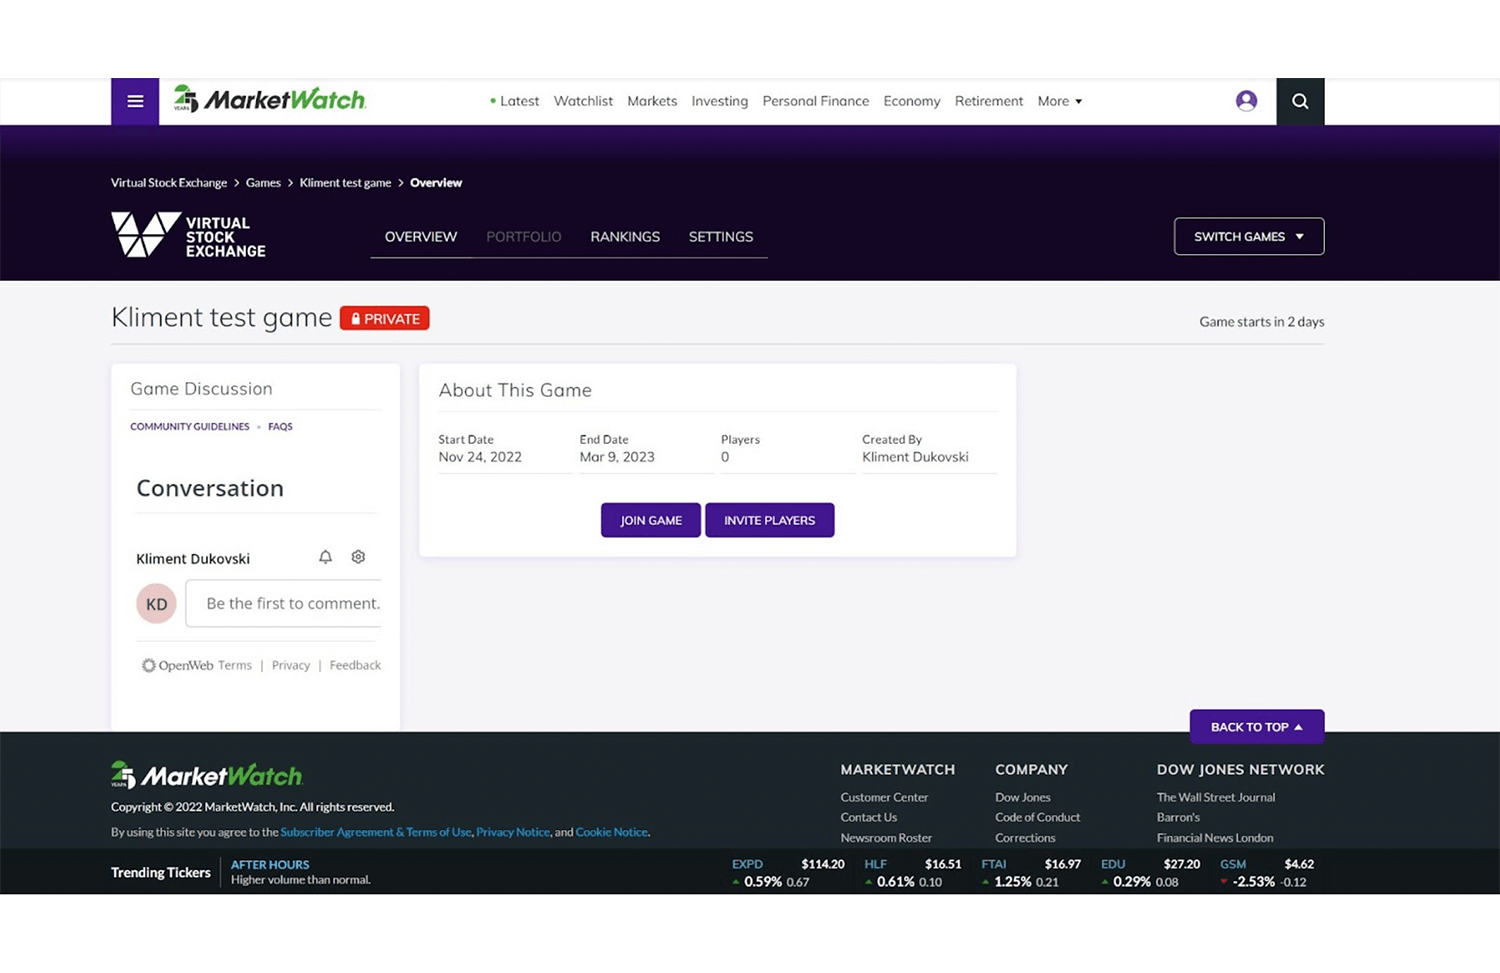Image resolution: width=1500 pixels, height=973 pixels.
Task: Click the Join Game button
Action: click(650, 520)
